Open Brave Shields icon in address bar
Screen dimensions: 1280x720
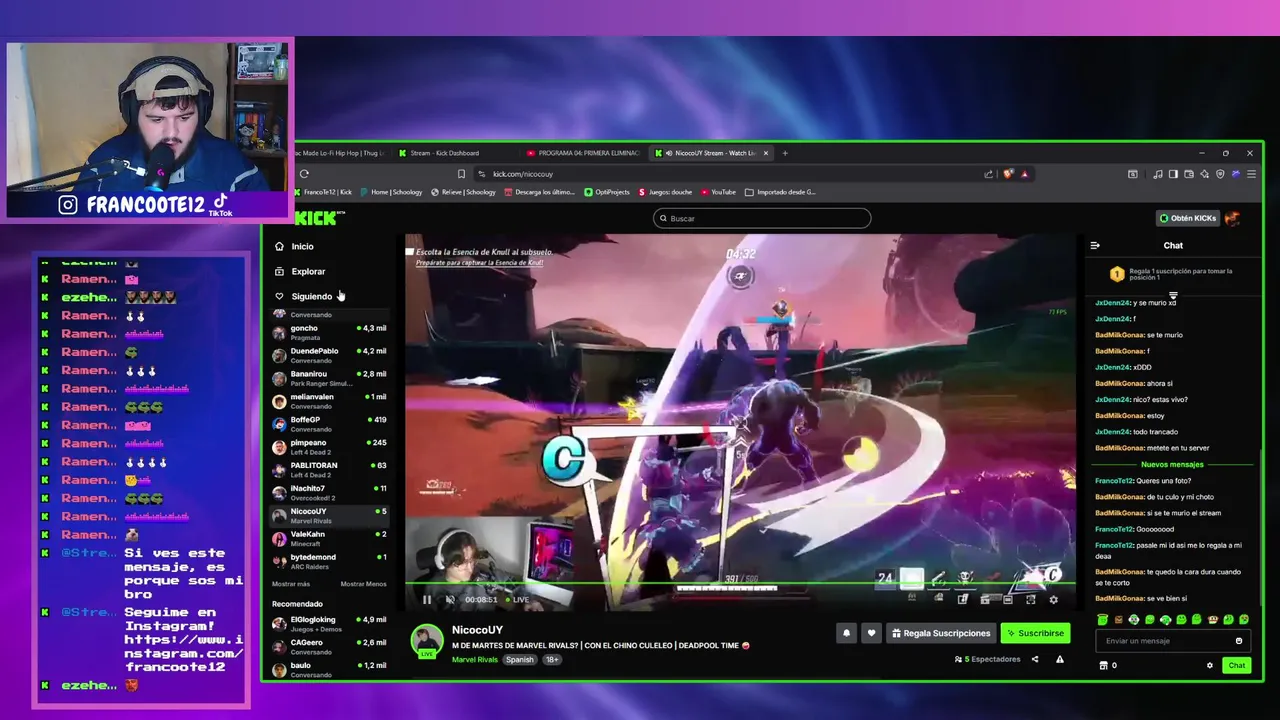[1008, 174]
